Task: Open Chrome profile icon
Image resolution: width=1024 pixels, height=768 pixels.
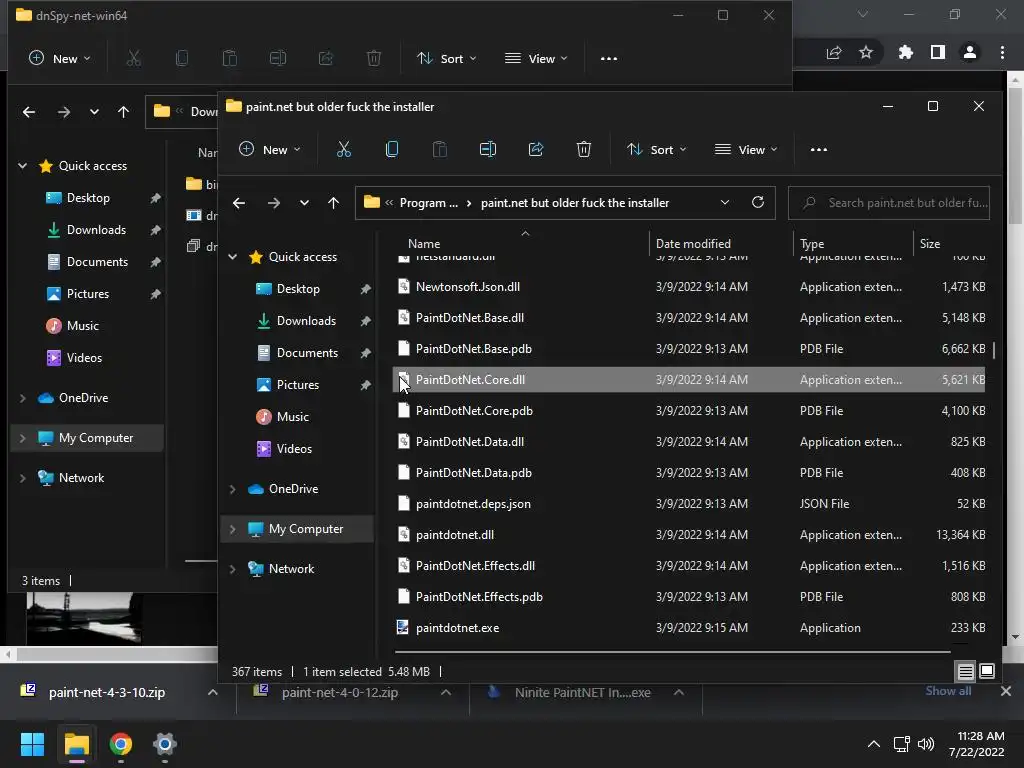Action: pos(970,52)
